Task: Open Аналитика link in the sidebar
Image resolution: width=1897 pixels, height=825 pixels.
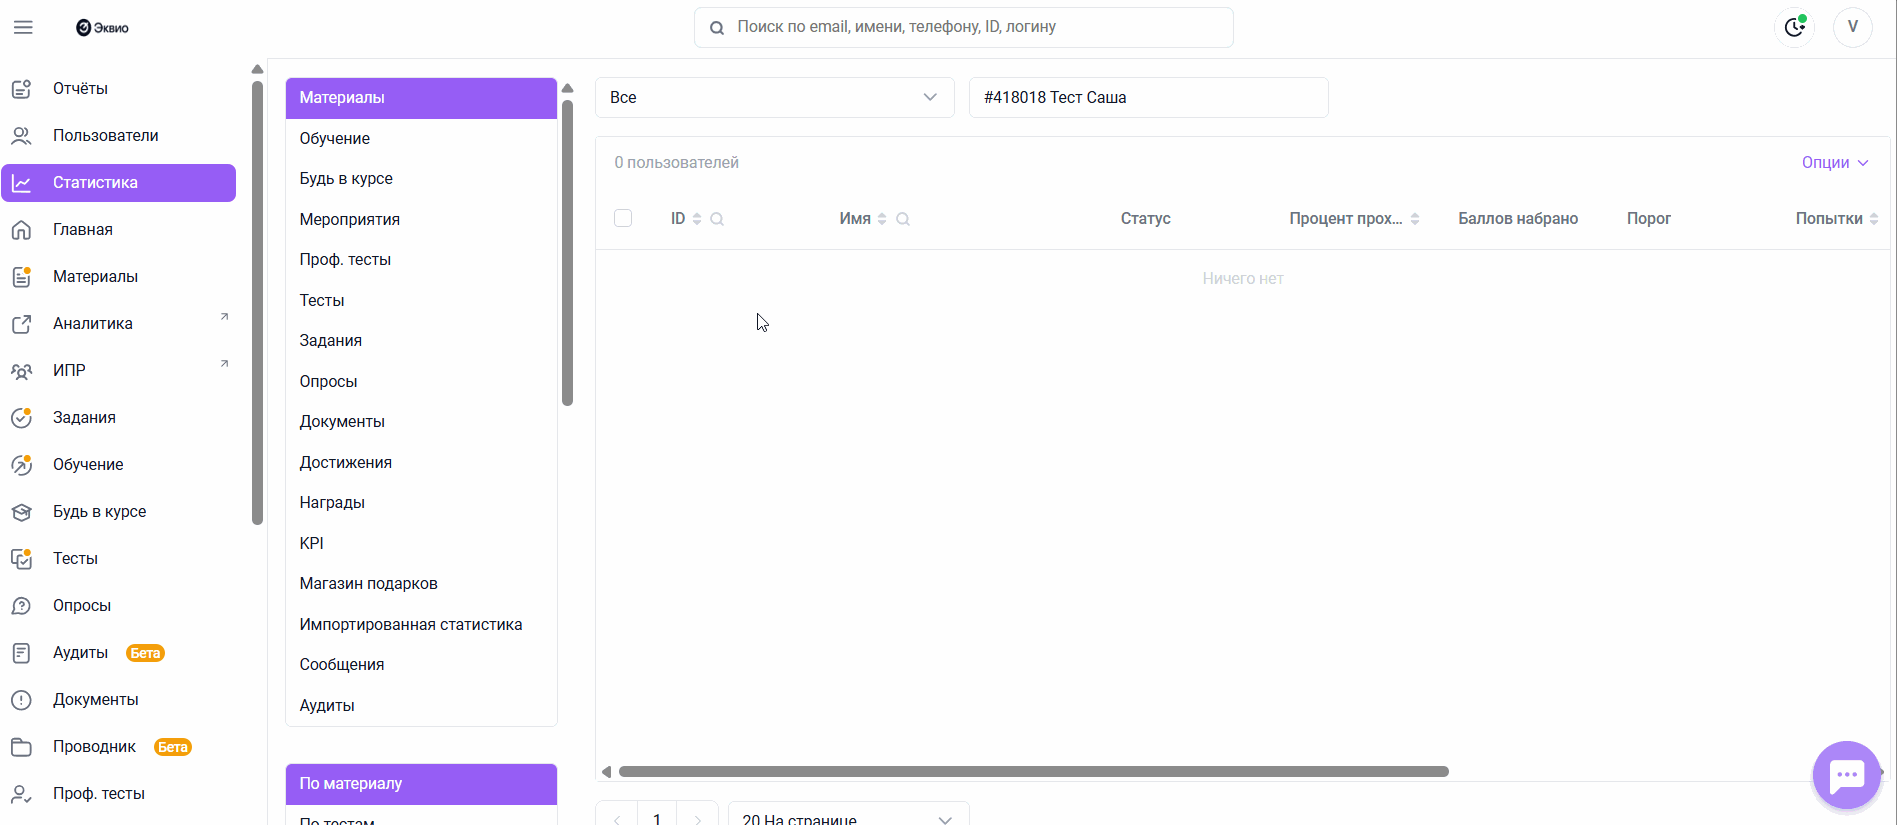Action: (x=119, y=324)
